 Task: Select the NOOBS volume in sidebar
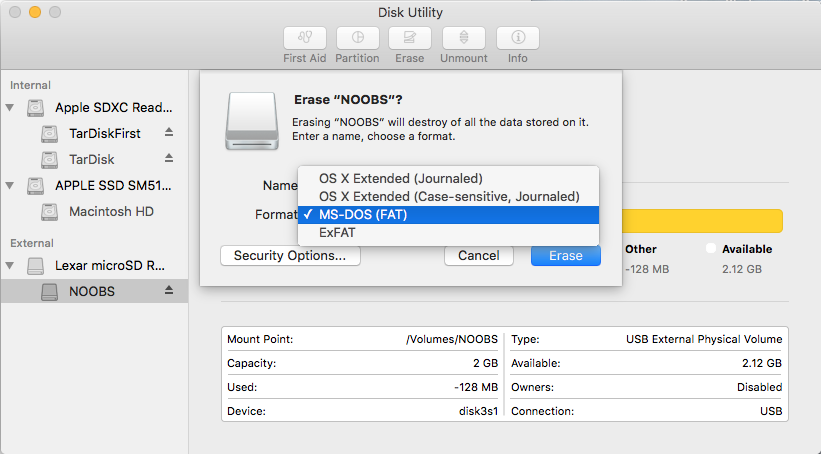pos(94,291)
